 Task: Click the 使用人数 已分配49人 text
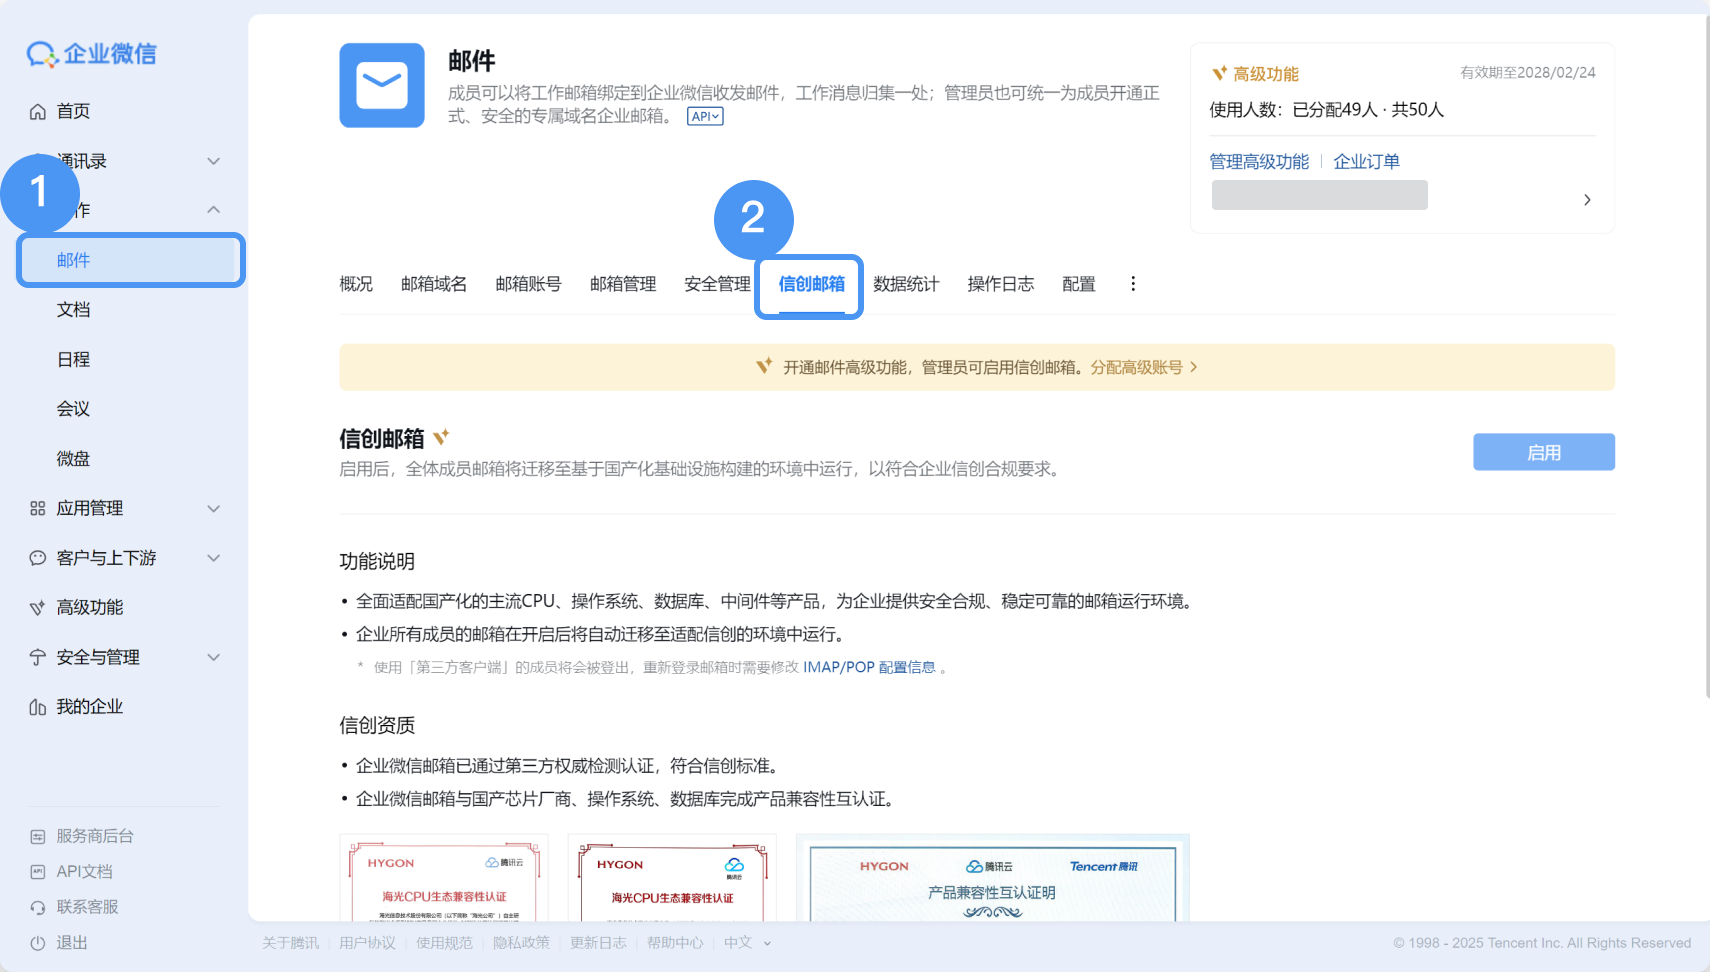click(1326, 110)
